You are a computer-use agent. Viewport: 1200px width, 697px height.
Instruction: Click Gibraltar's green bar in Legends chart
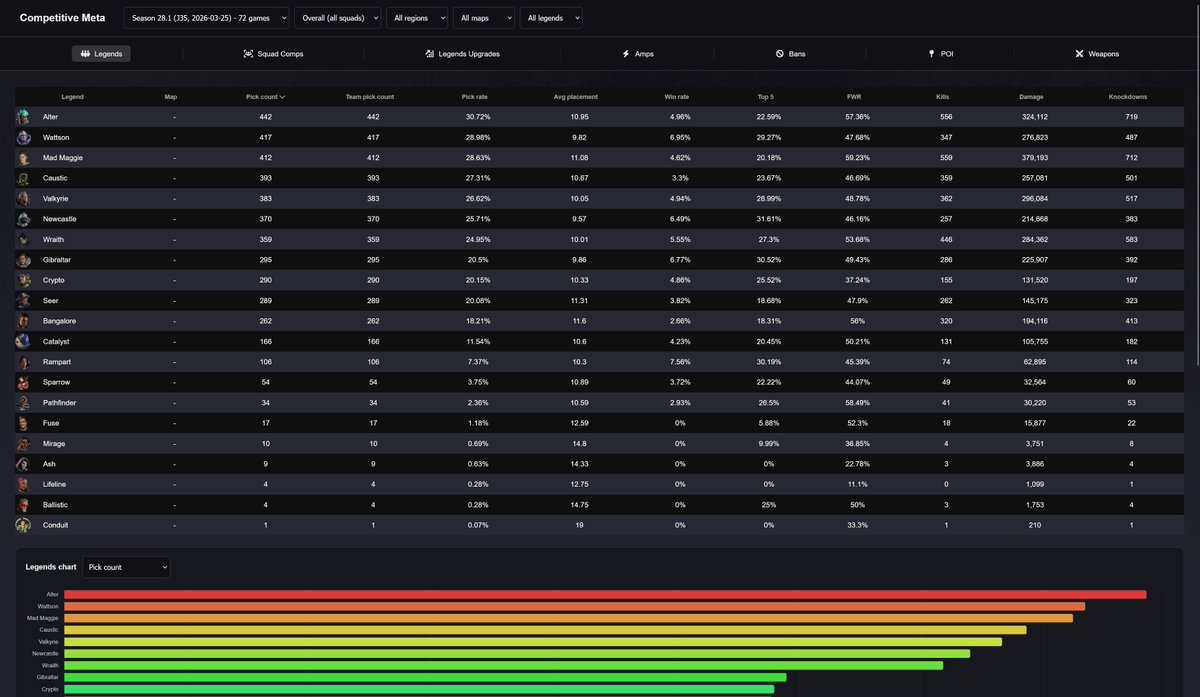[x=425, y=677]
